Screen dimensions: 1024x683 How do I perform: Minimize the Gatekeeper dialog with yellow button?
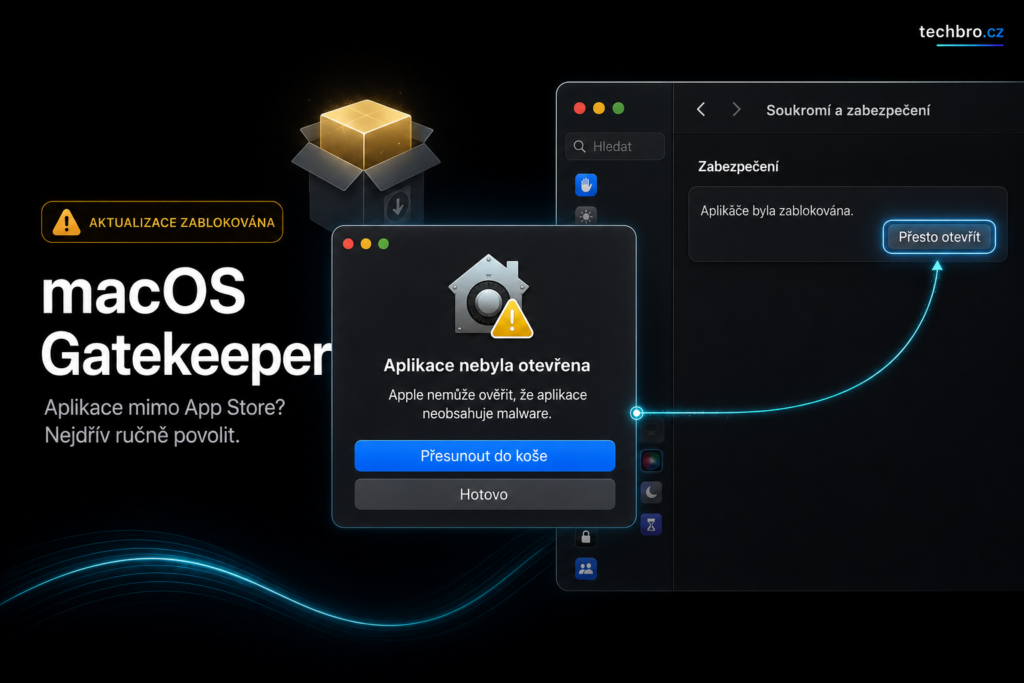366,244
